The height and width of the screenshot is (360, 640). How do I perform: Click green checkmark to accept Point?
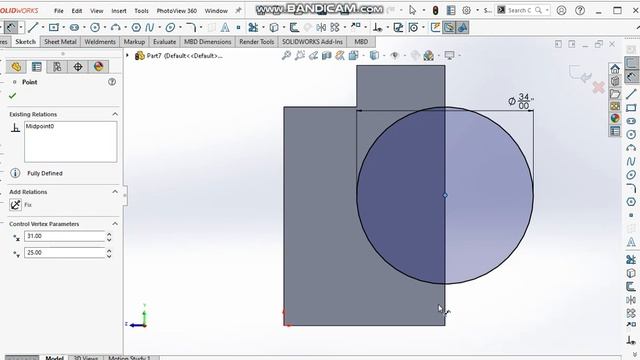(x=13, y=96)
